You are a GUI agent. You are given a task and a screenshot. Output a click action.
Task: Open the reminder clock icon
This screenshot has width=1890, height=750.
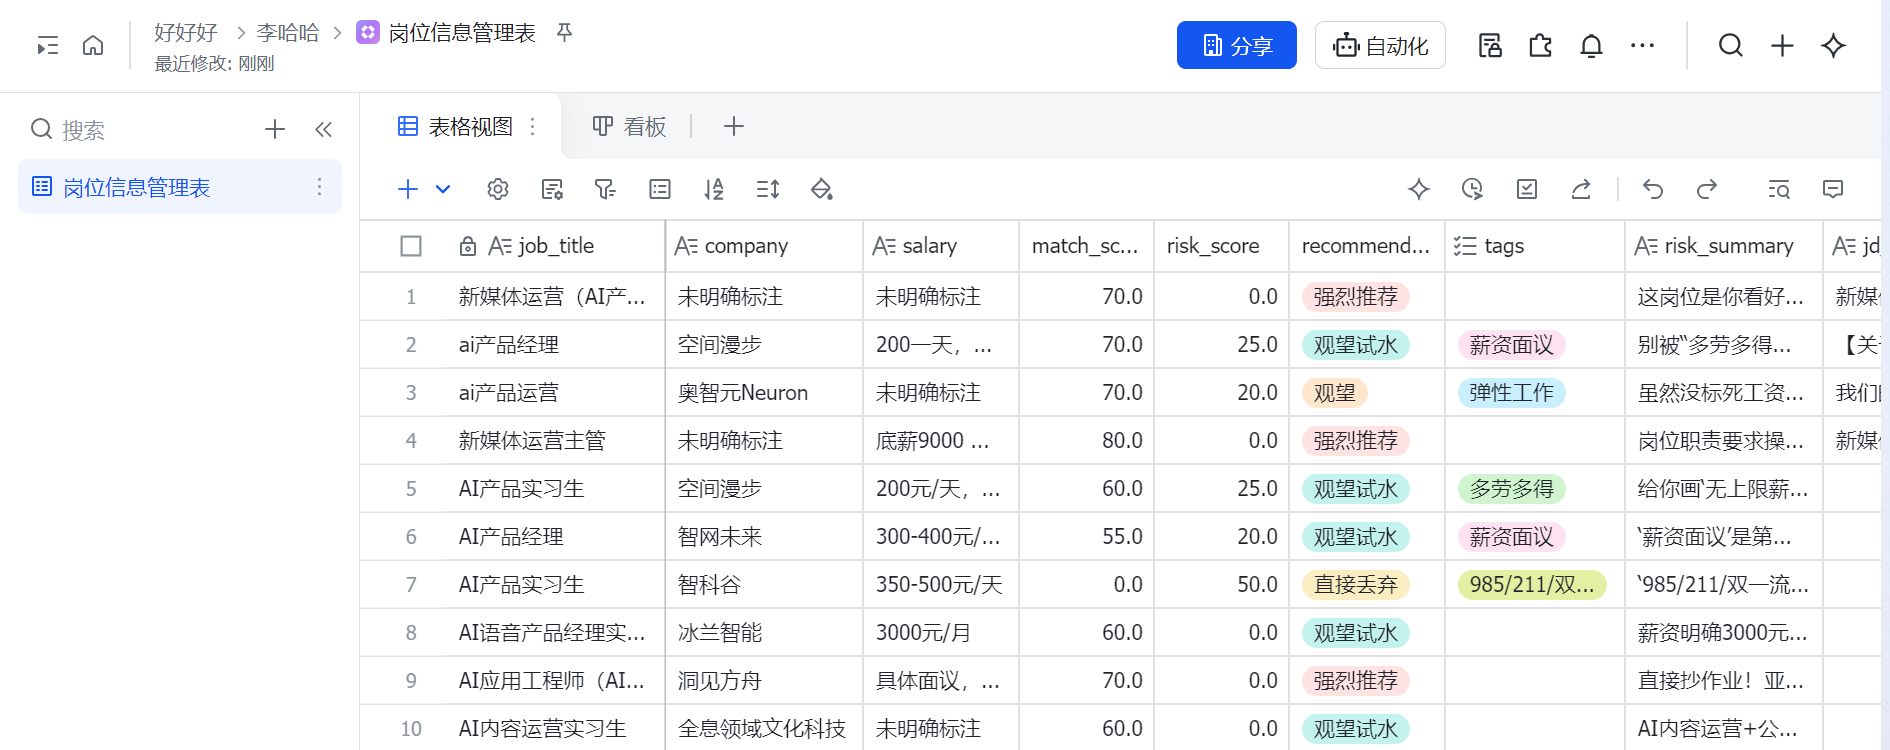click(x=1472, y=189)
